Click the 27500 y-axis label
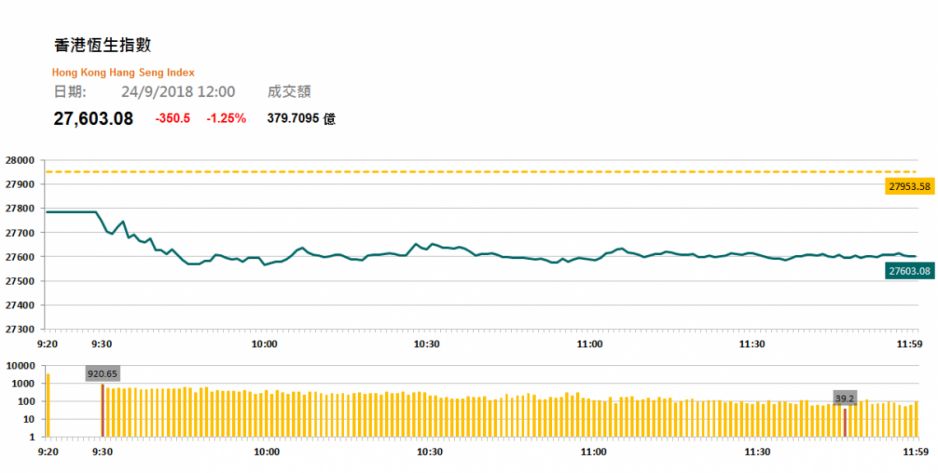The height and width of the screenshot is (473, 938). (21, 281)
